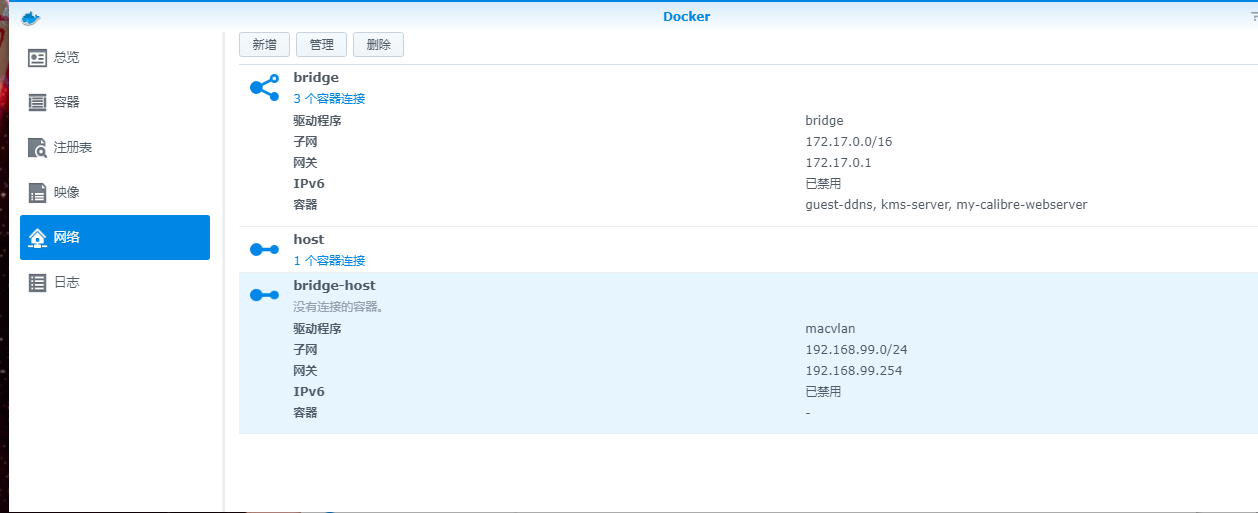Click the Docker window title text
Viewport: 1258px width, 513px height.
[x=687, y=17]
